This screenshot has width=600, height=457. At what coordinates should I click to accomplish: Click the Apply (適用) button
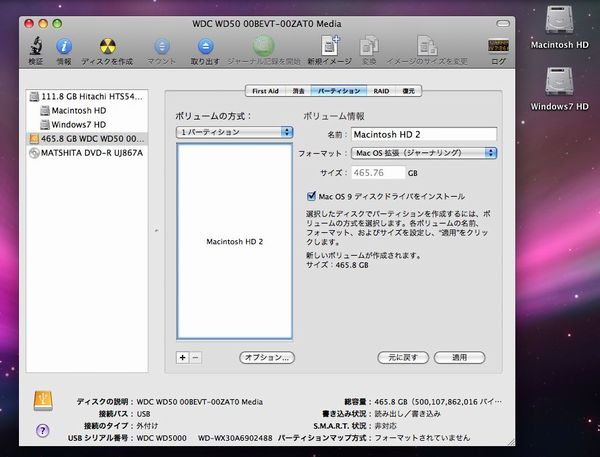point(460,357)
